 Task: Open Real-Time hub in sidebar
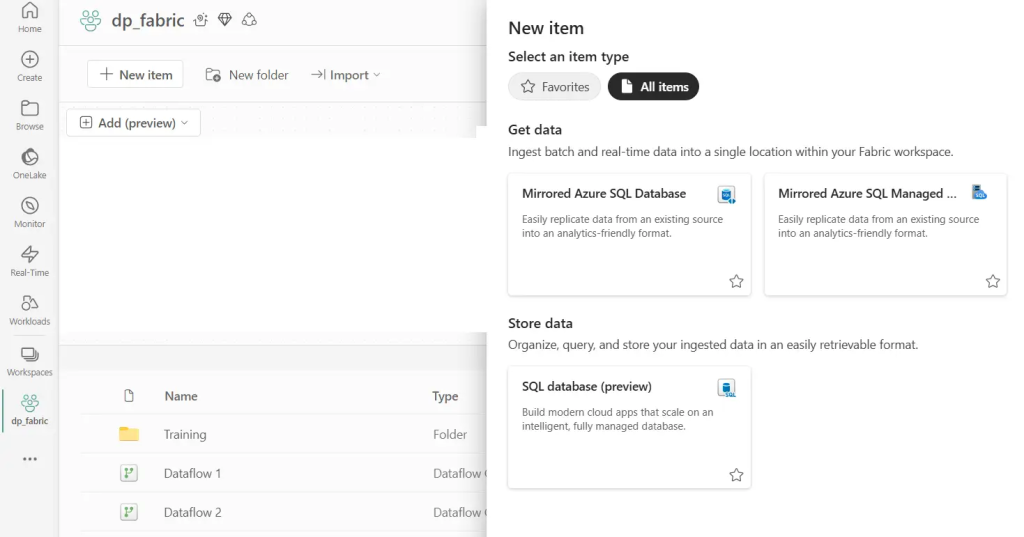tap(29, 261)
